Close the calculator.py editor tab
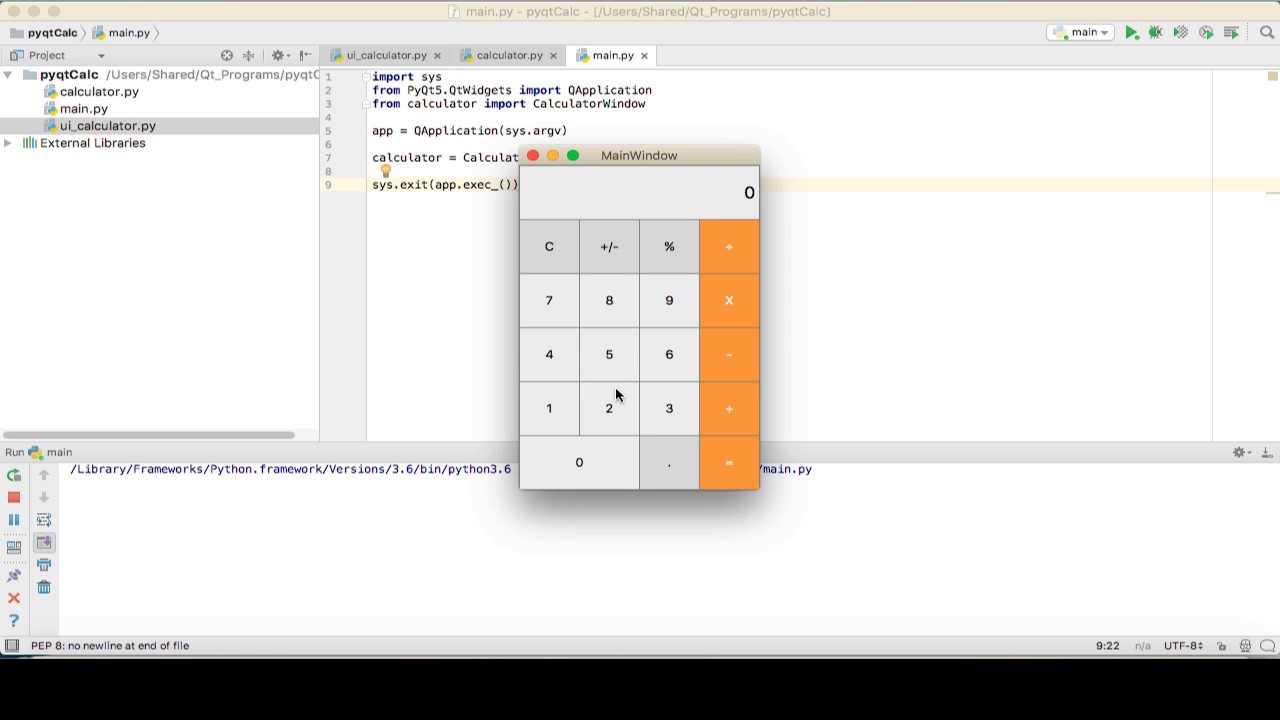 (x=553, y=56)
